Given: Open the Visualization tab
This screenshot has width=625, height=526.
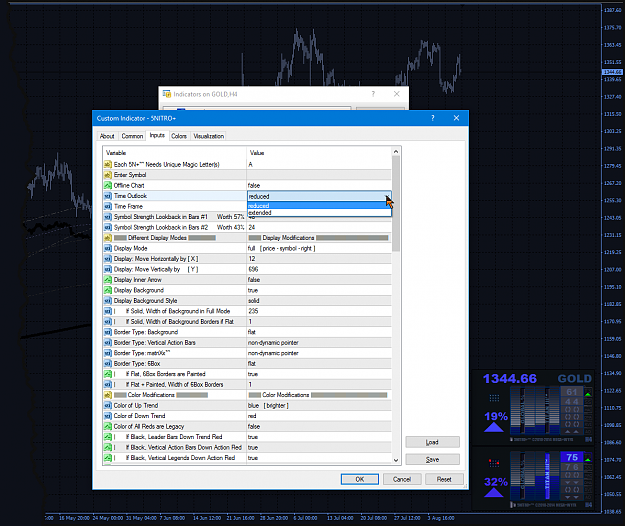Looking at the screenshot, I should click(x=208, y=136).
